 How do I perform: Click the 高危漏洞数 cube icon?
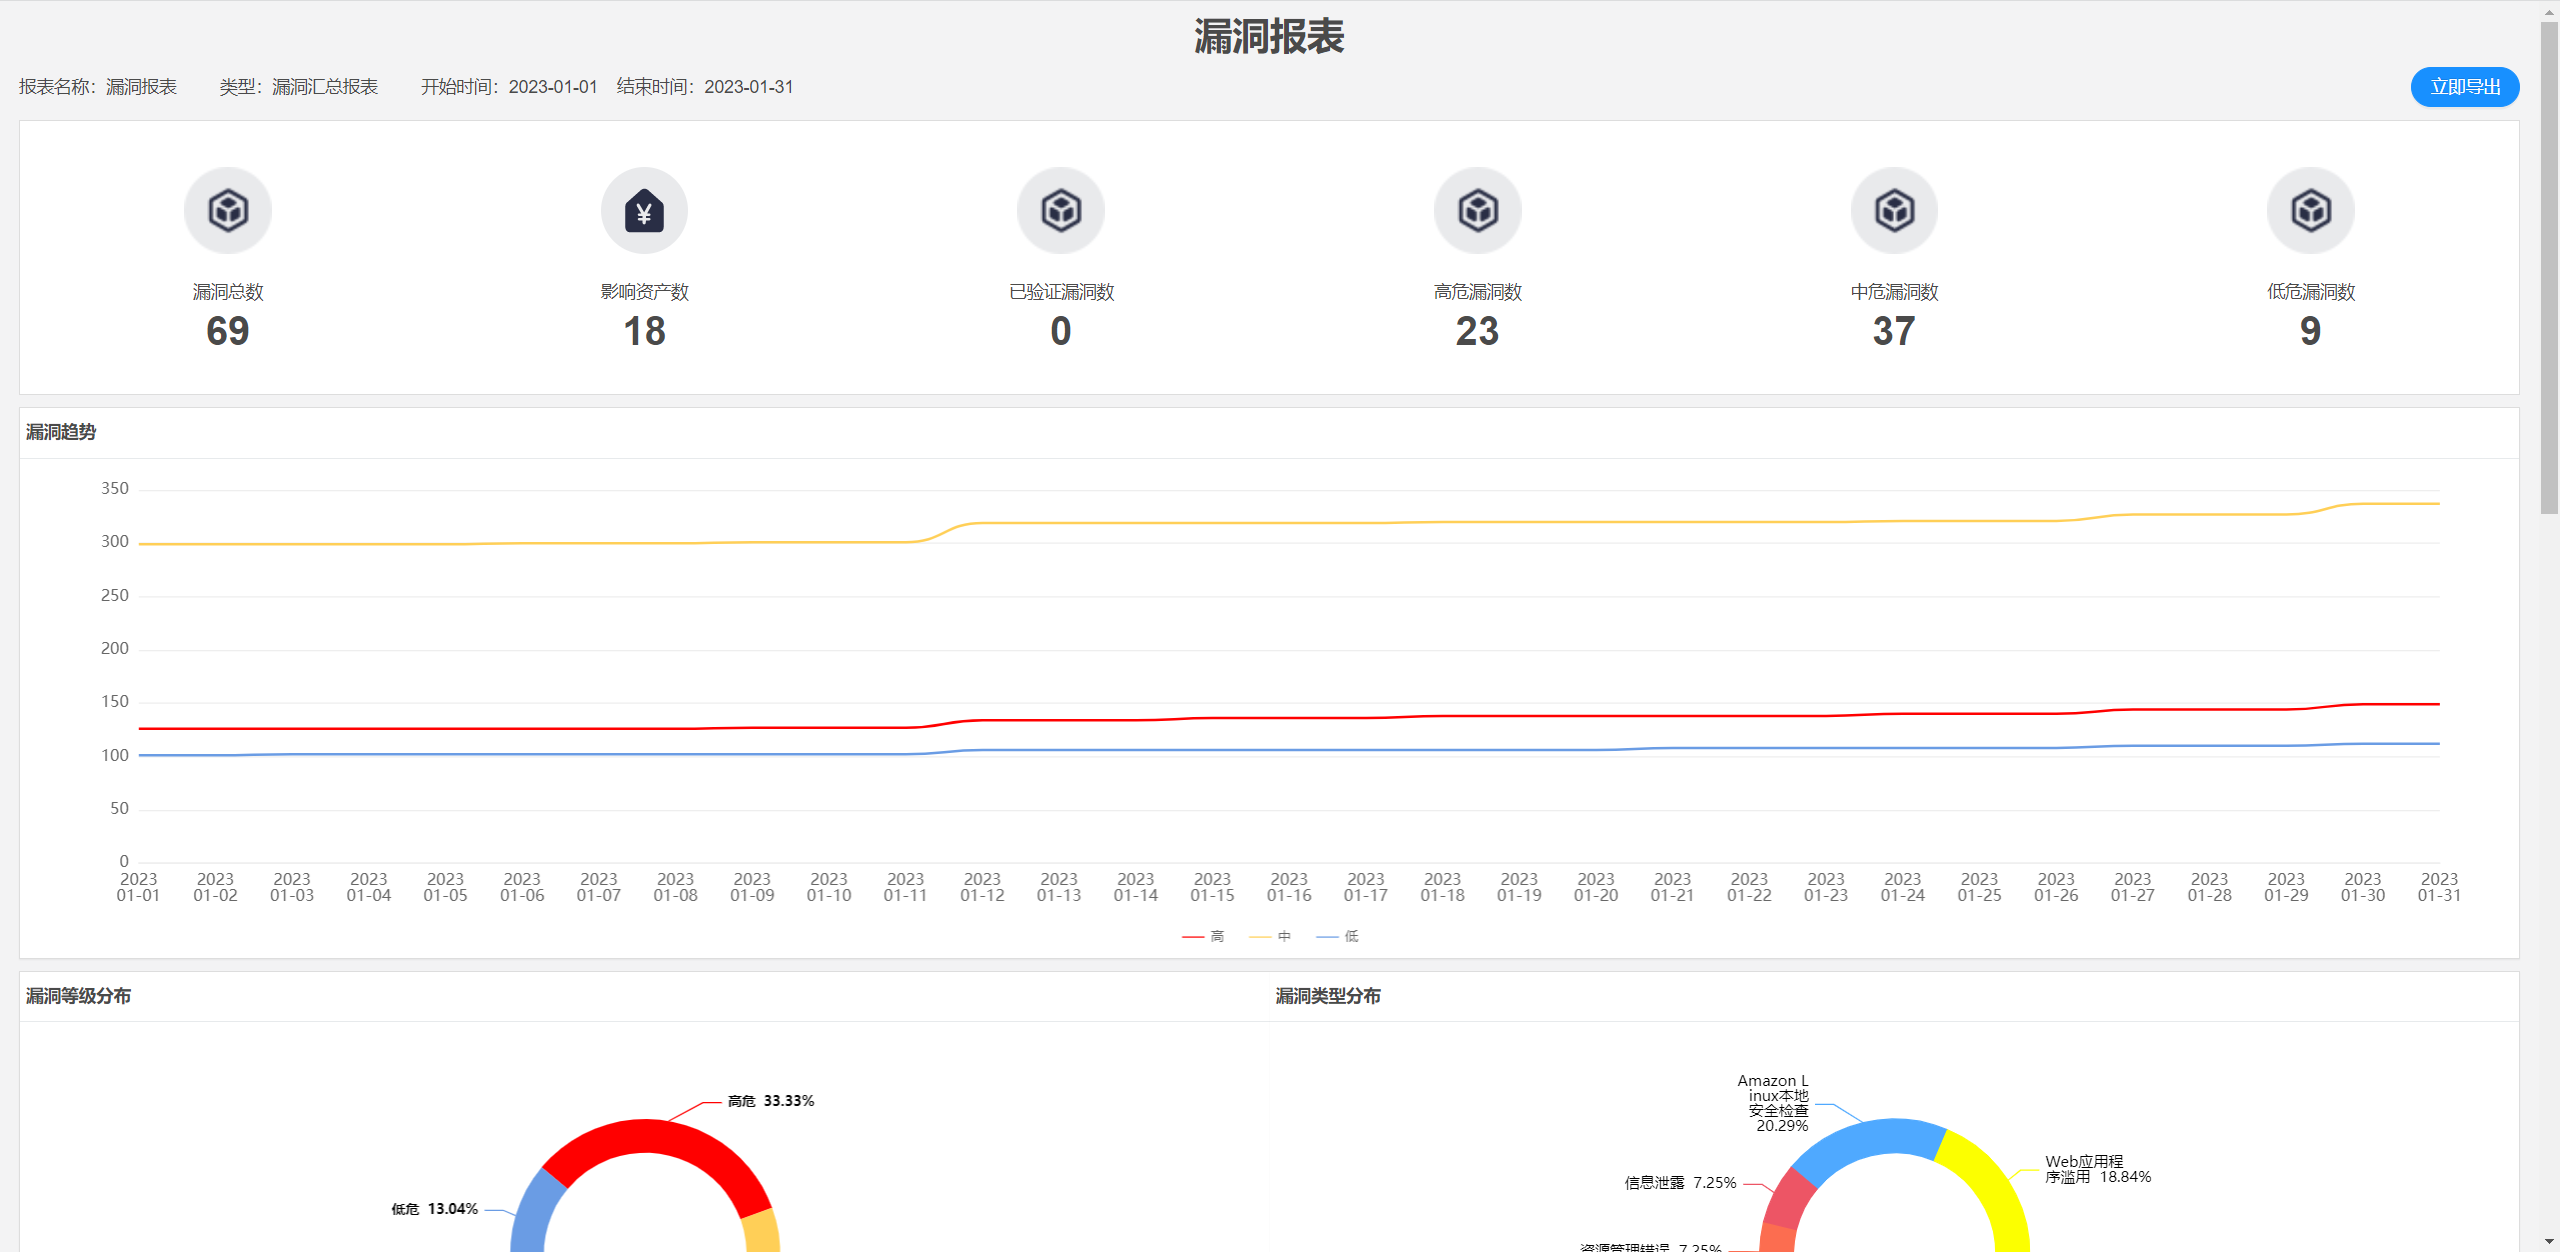(1477, 210)
